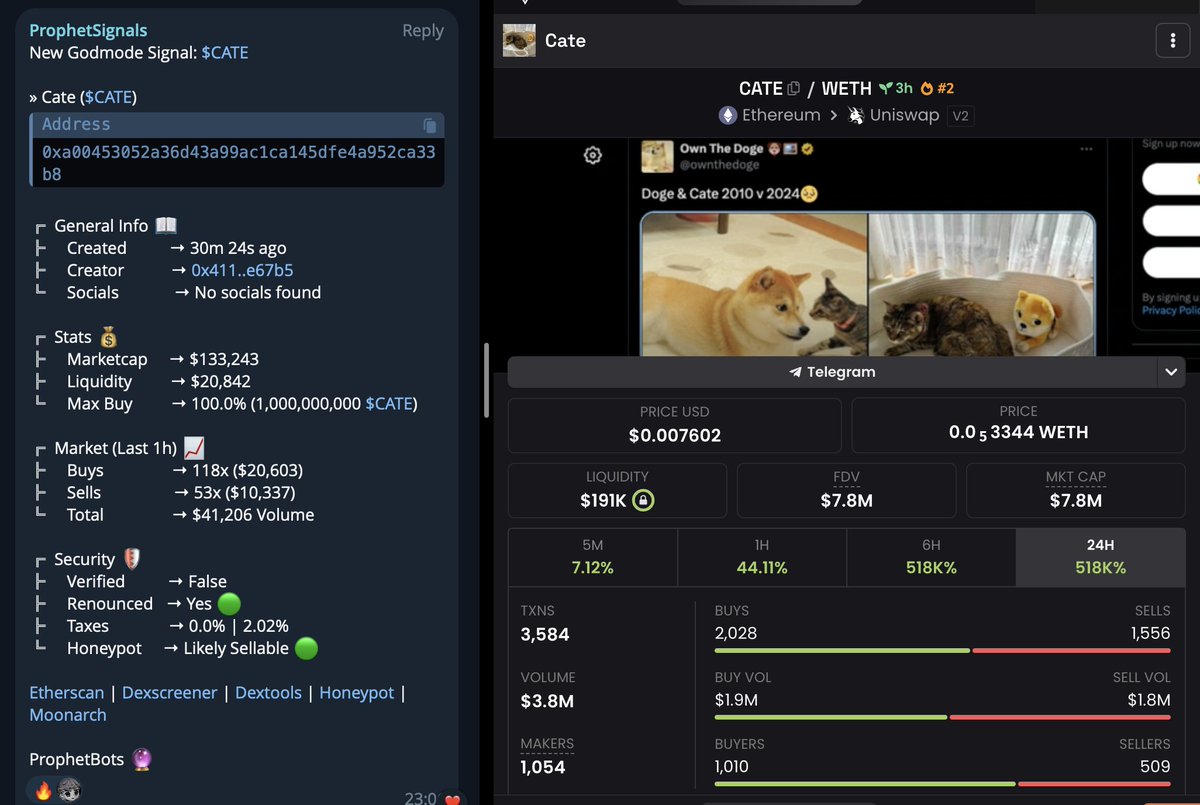Click the buys versus sells ratio bar
1200x805 pixels.
(x=942, y=651)
